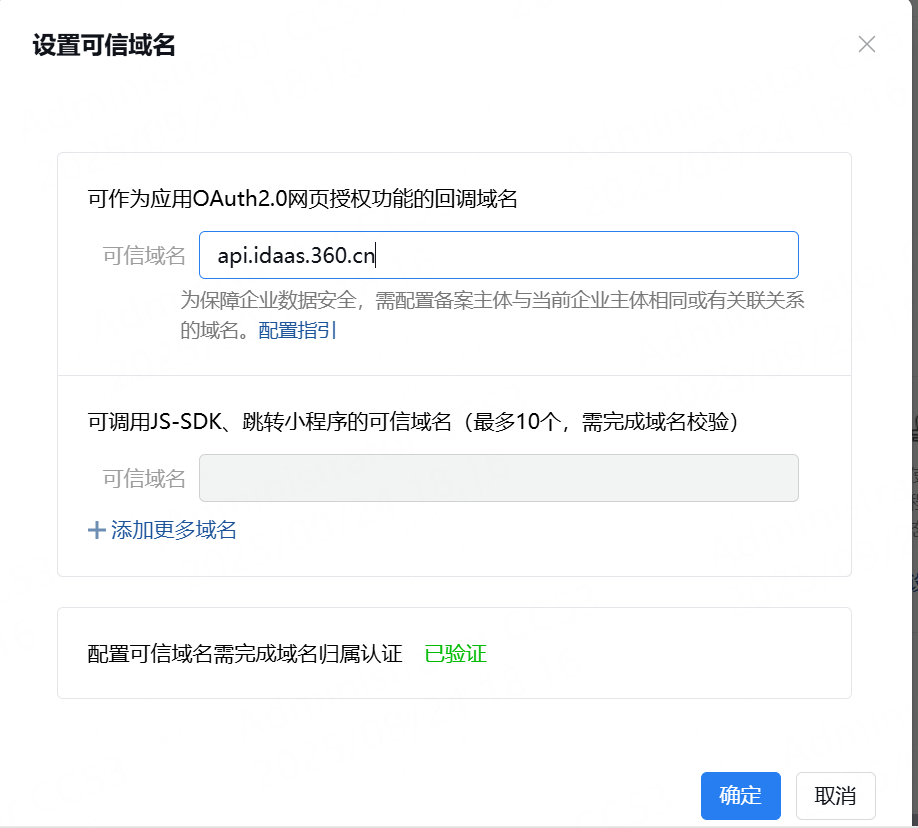Close the 设置可信域名 dialog with the X icon

coord(867,44)
